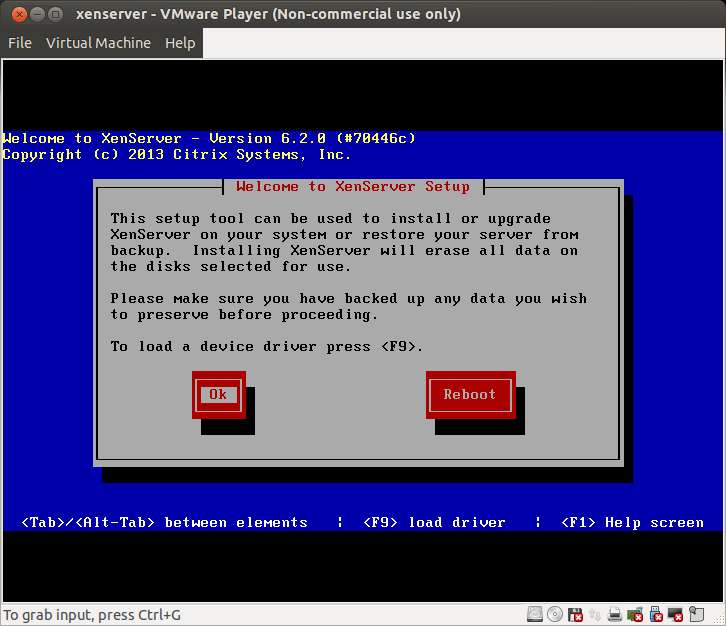Click the Ok button in XenServer Setup
This screenshot has height=626, width=726.
coord(219,394)
